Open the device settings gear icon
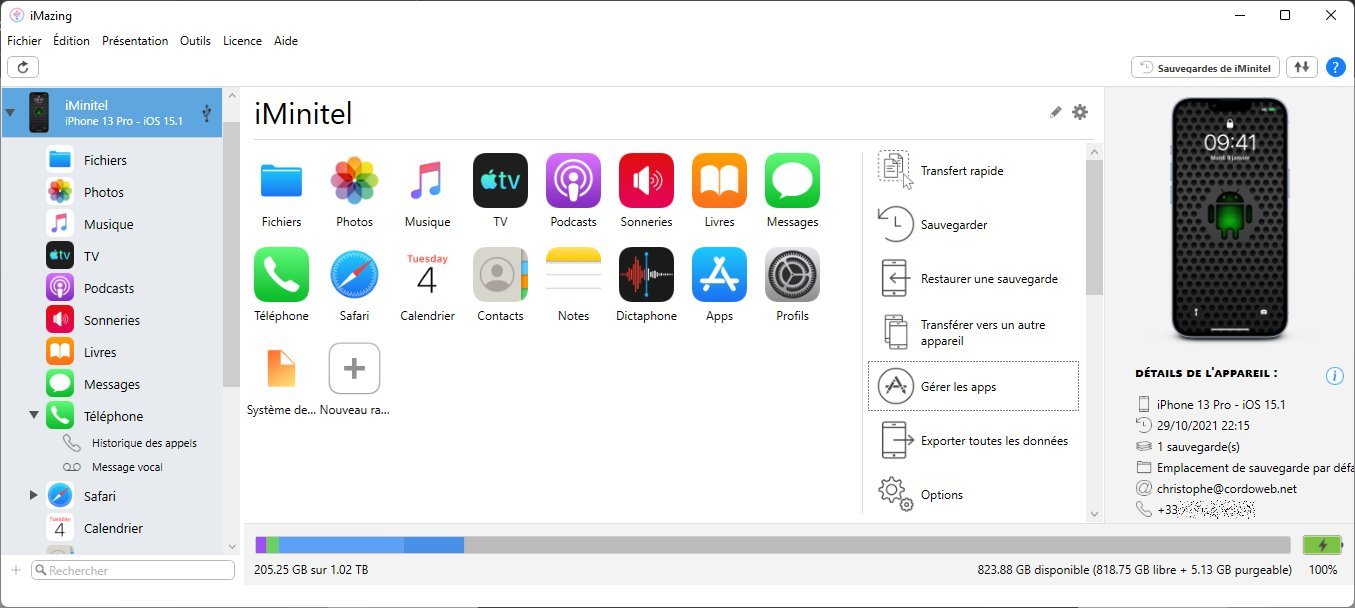Screen dimensions: 1355x608 coord(1080,112)
